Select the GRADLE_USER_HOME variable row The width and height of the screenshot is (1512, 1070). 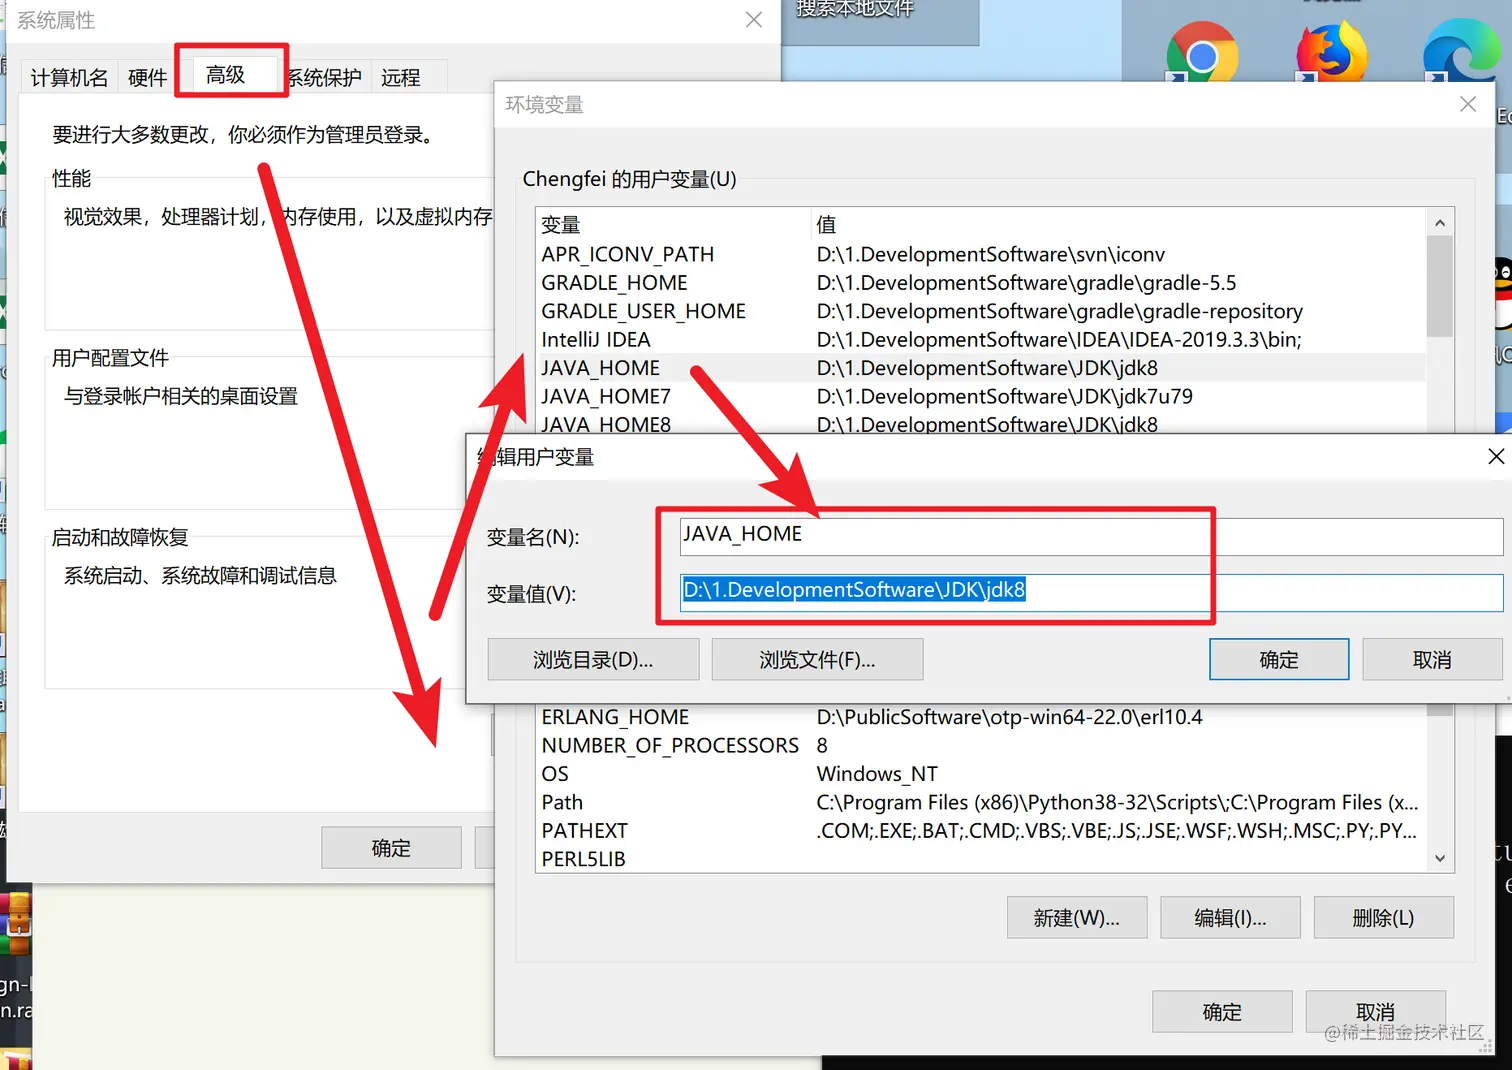[x=981, y=311]
